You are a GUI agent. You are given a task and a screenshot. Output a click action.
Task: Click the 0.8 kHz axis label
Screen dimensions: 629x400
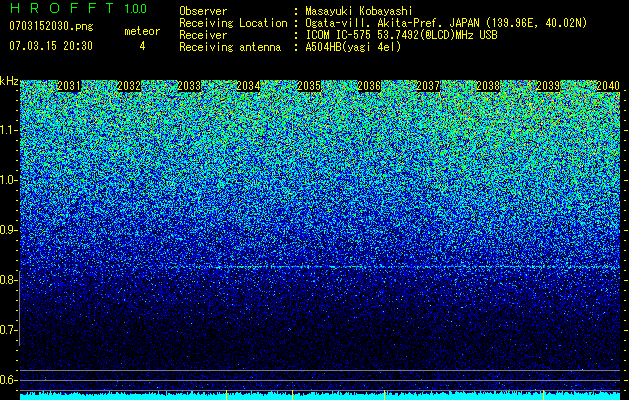[8, 280]
